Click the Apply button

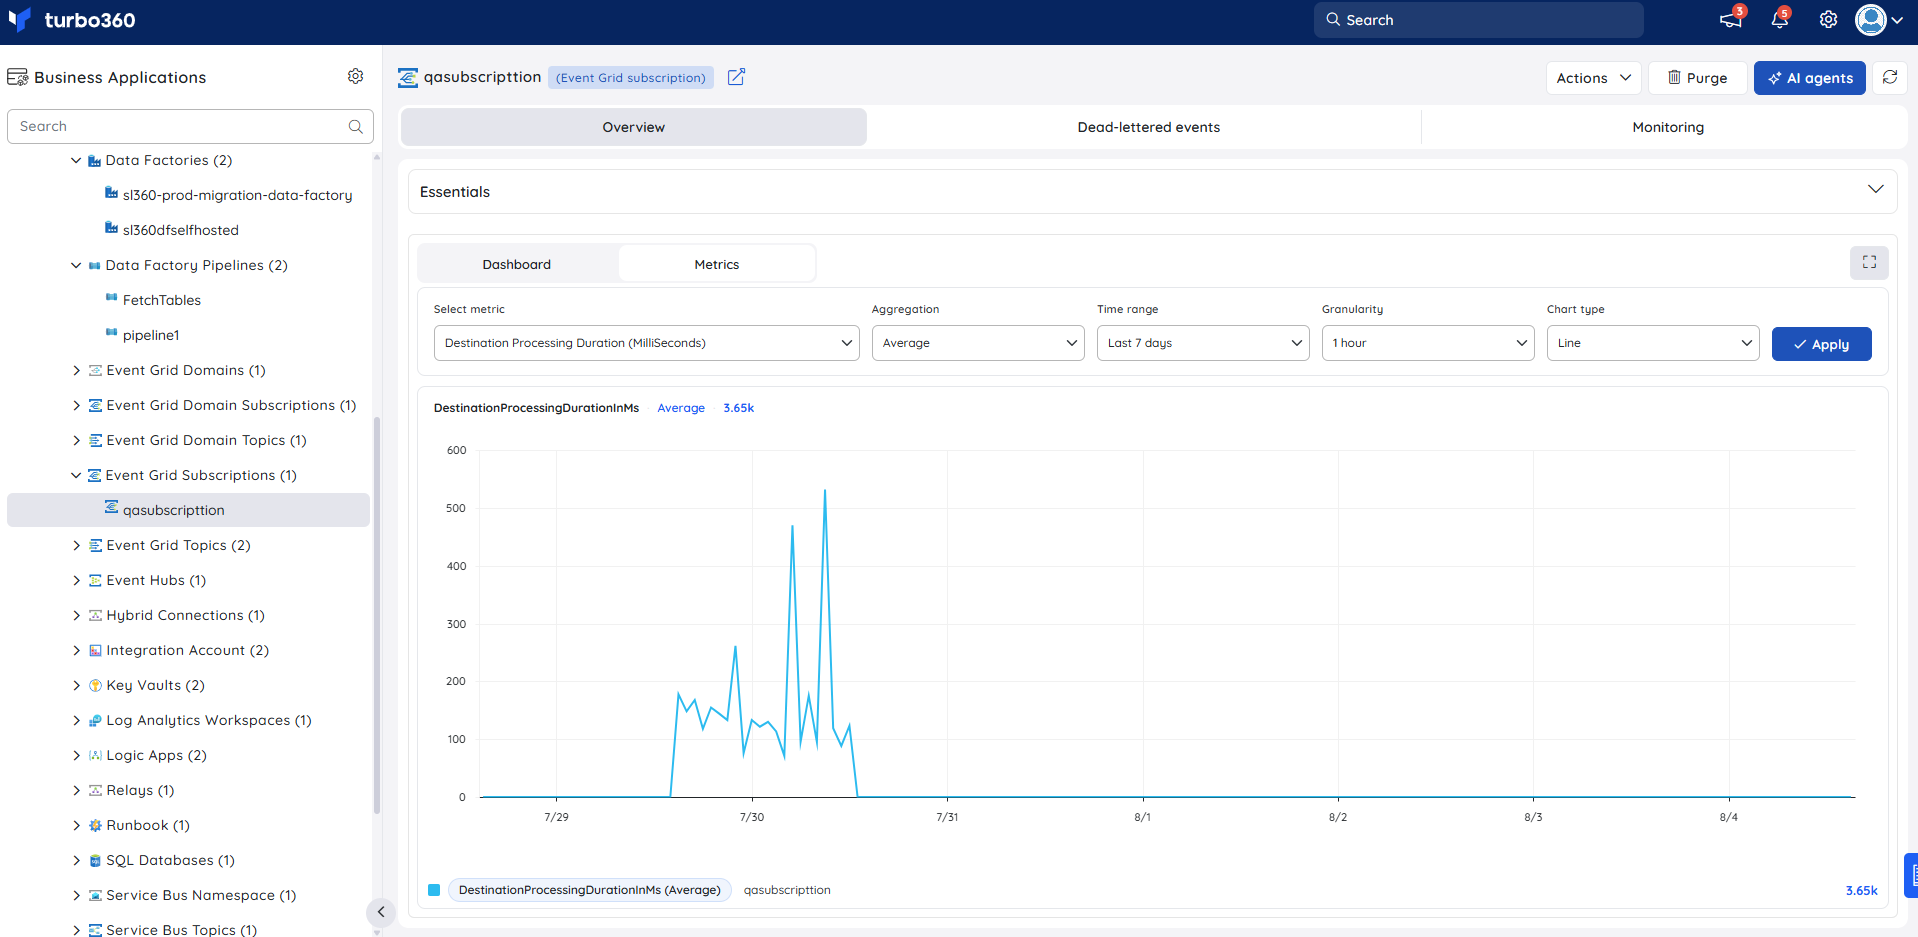click(1822, 344)
